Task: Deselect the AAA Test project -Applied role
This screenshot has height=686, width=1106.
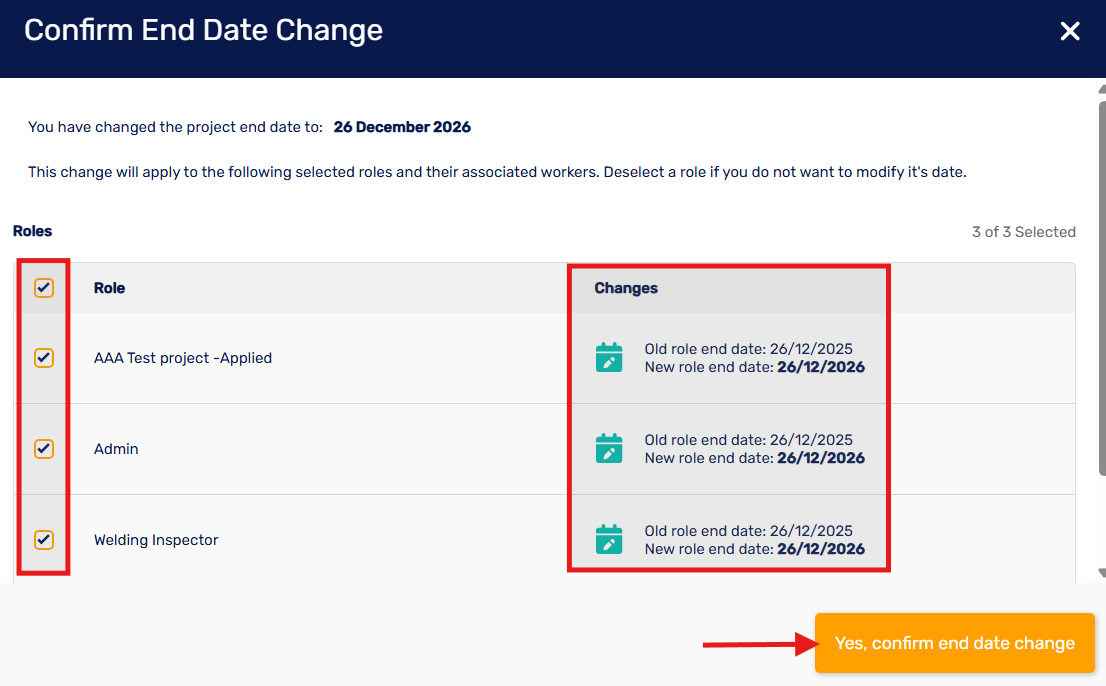Action: tap(44, 357)
